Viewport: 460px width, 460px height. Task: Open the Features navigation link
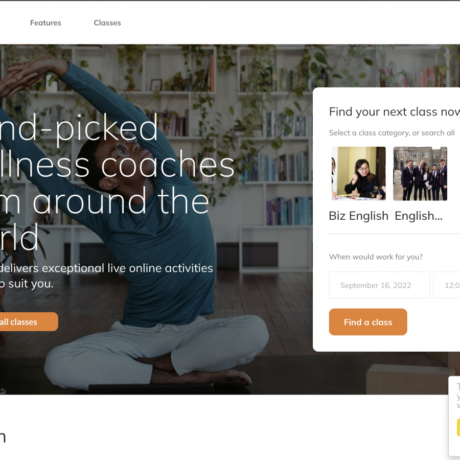click(x=46, y=23)
